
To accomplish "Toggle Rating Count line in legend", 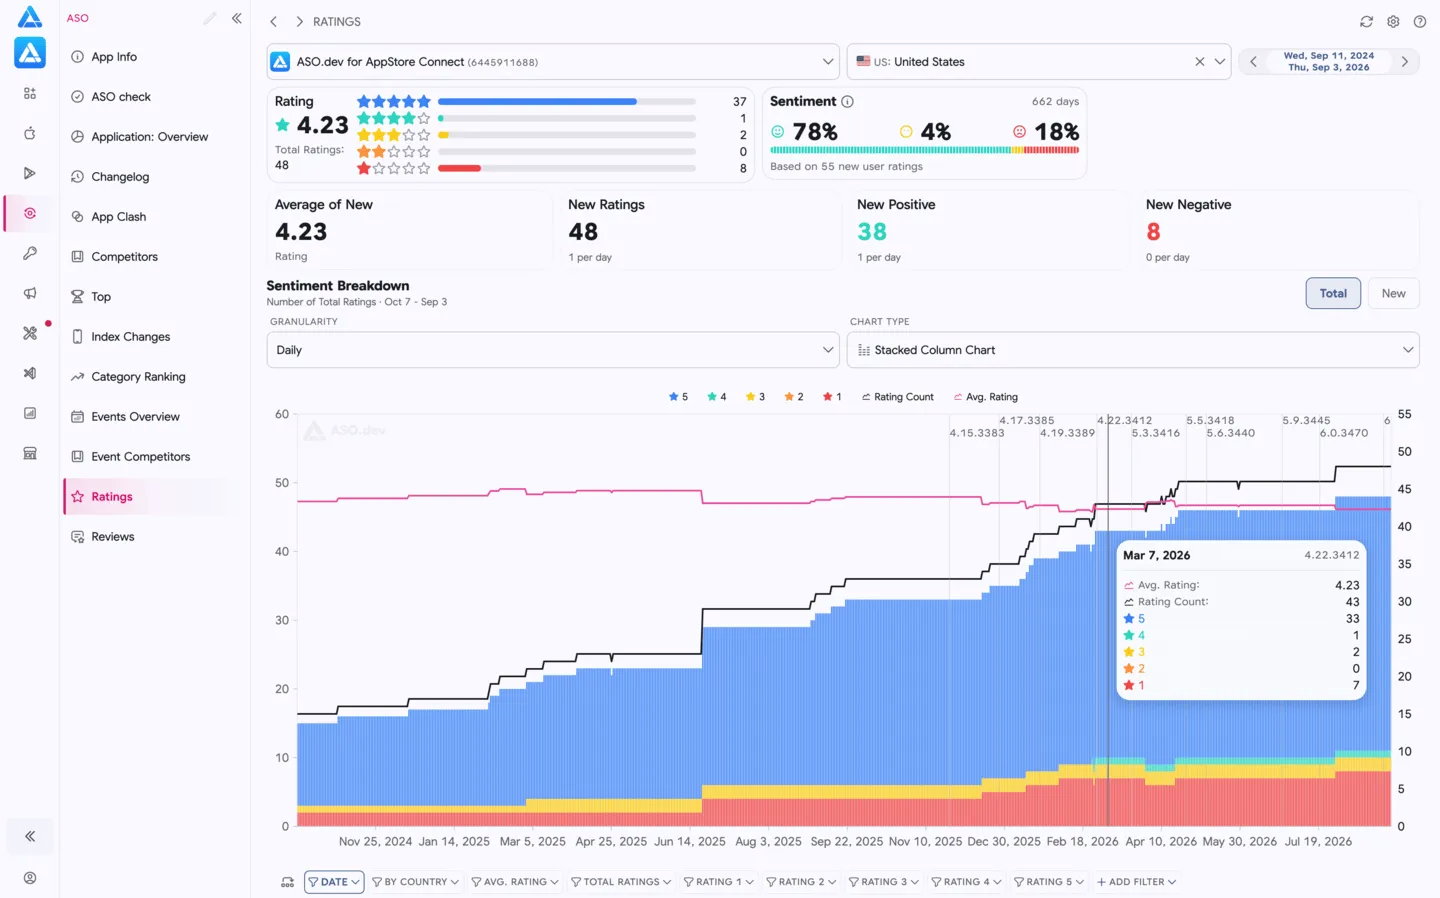I will 897,397.
